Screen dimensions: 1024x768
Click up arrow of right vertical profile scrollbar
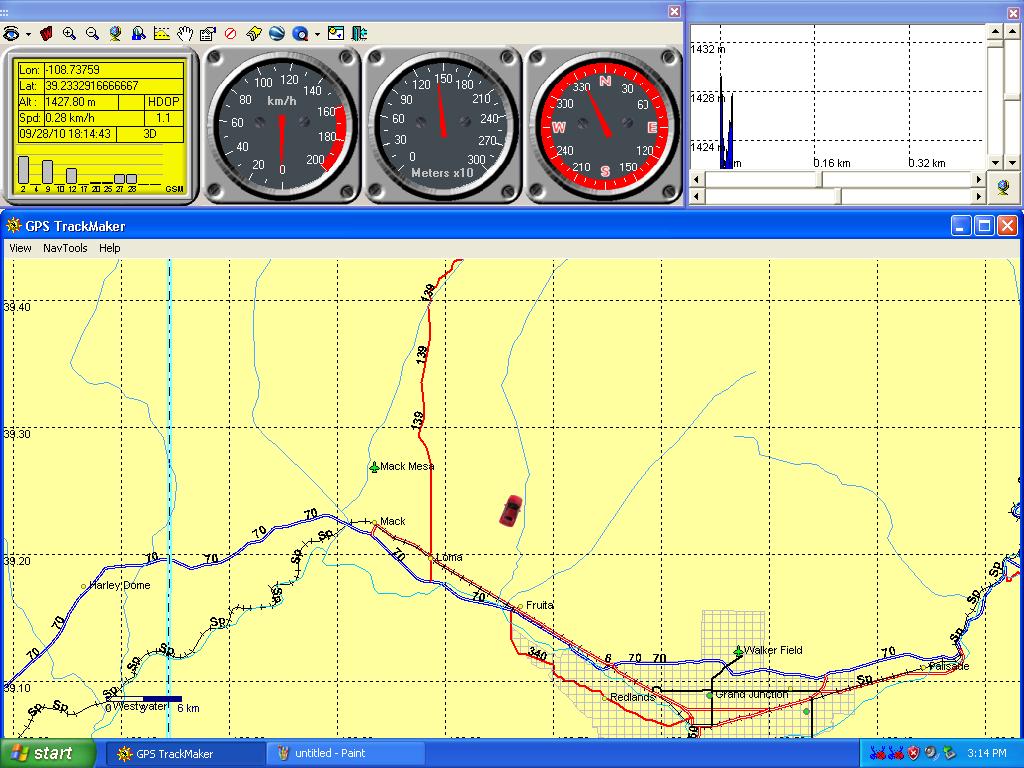pos(1012,31)
